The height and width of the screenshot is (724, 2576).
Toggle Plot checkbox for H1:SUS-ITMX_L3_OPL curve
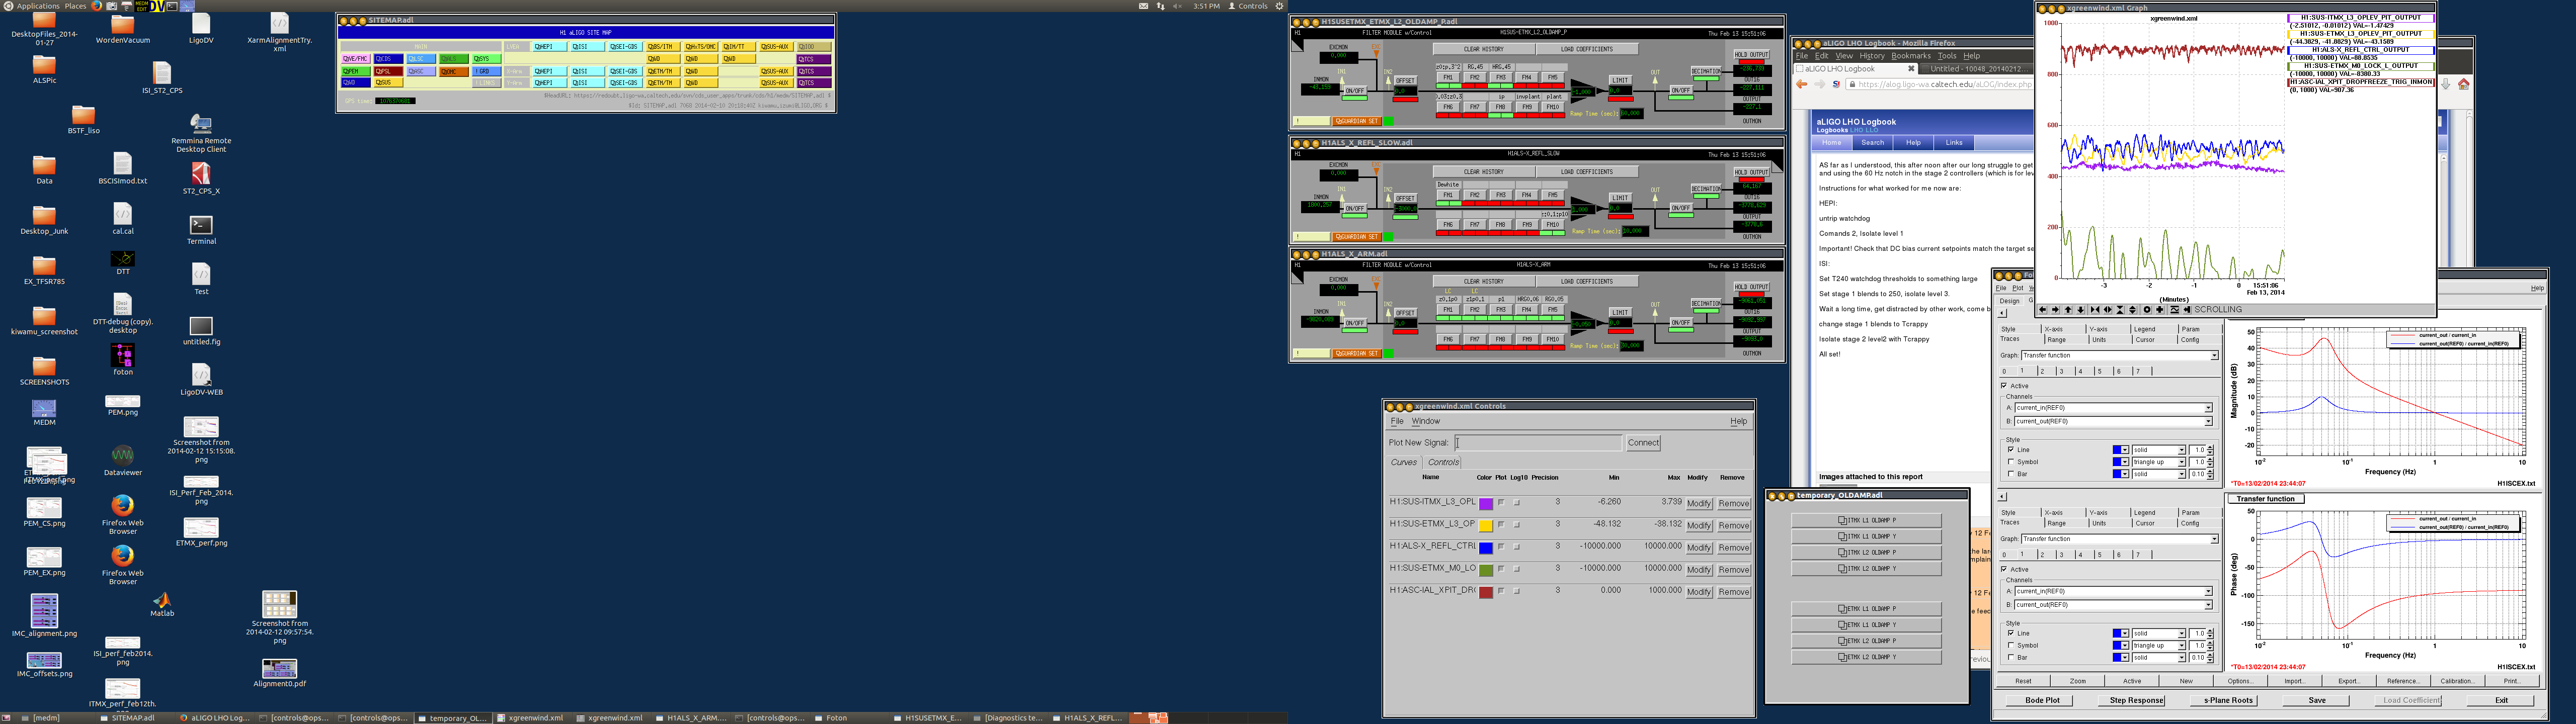[x=1501, y=503]
